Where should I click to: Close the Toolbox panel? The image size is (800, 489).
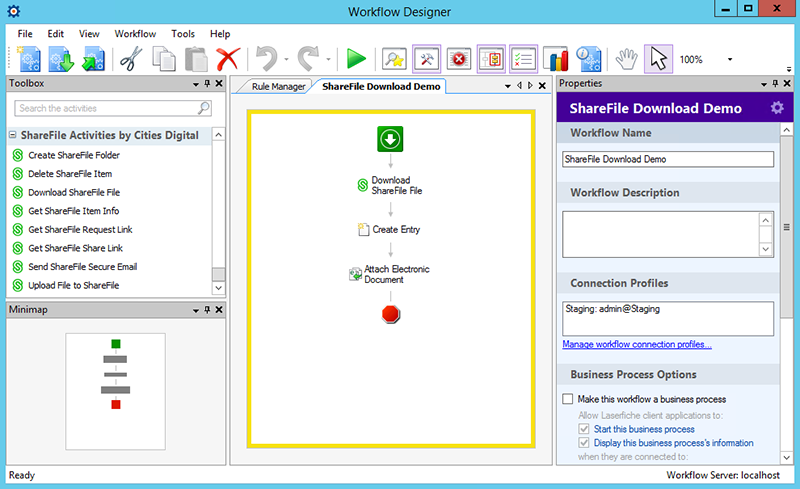pyautogui.click(x=219, y=83)
